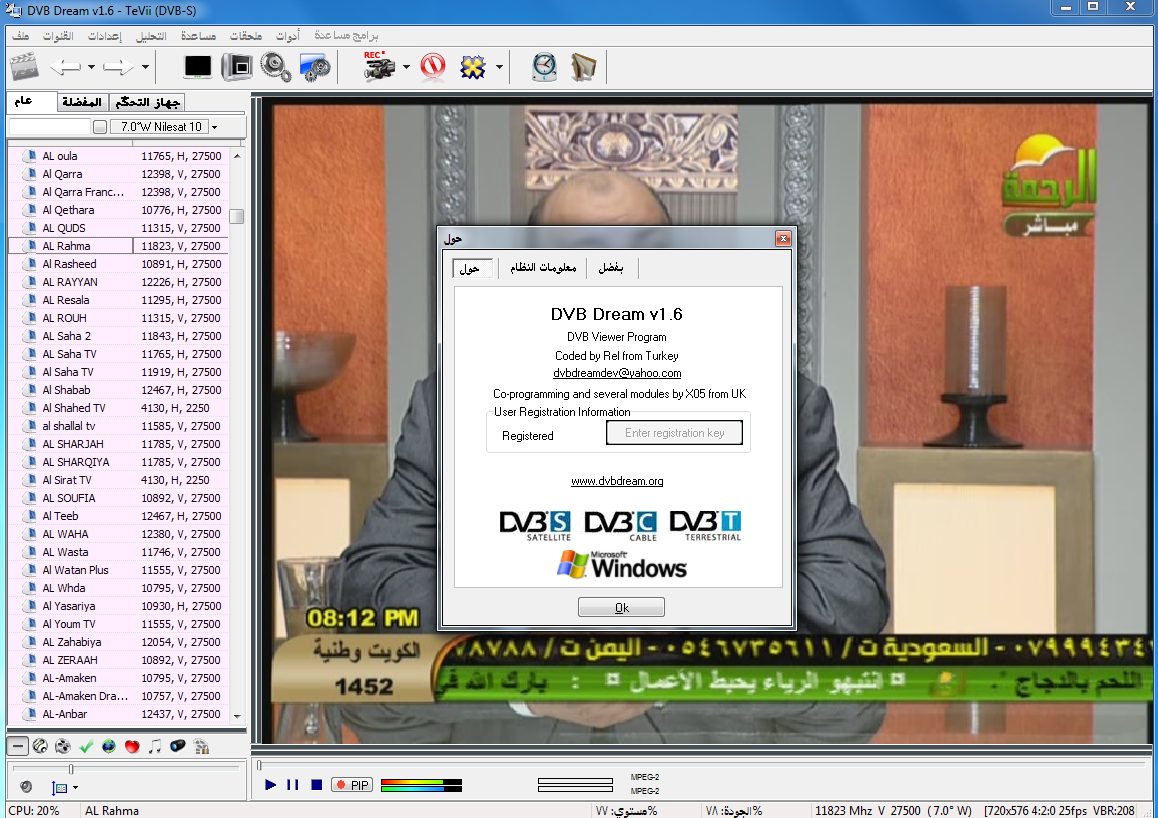Open the أدوات menu
Viewport: 1158px width, 818px height.
[x=287, y=35]
